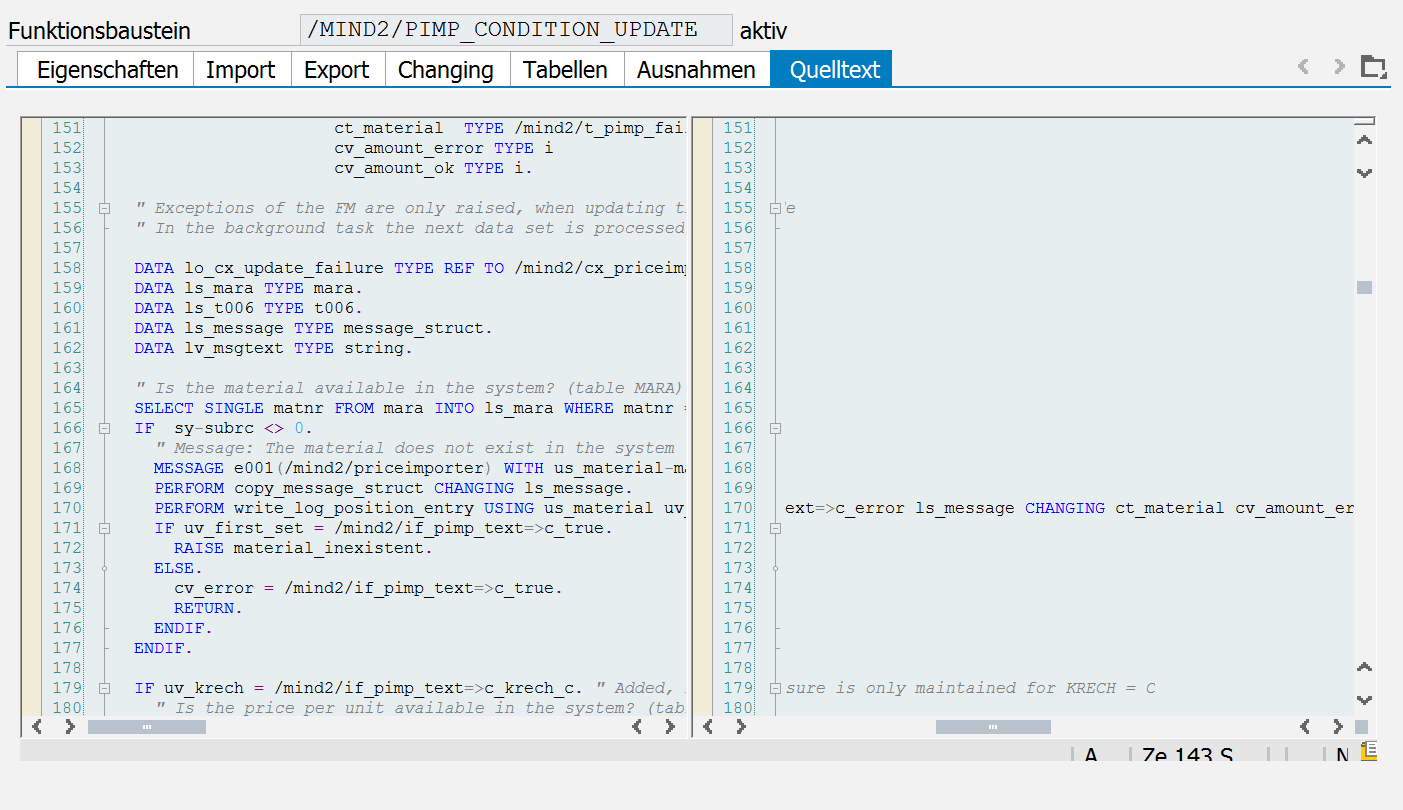Click the left pane's horizontal scrollbar thumb

pyautogui.click(x=147, y=727)
